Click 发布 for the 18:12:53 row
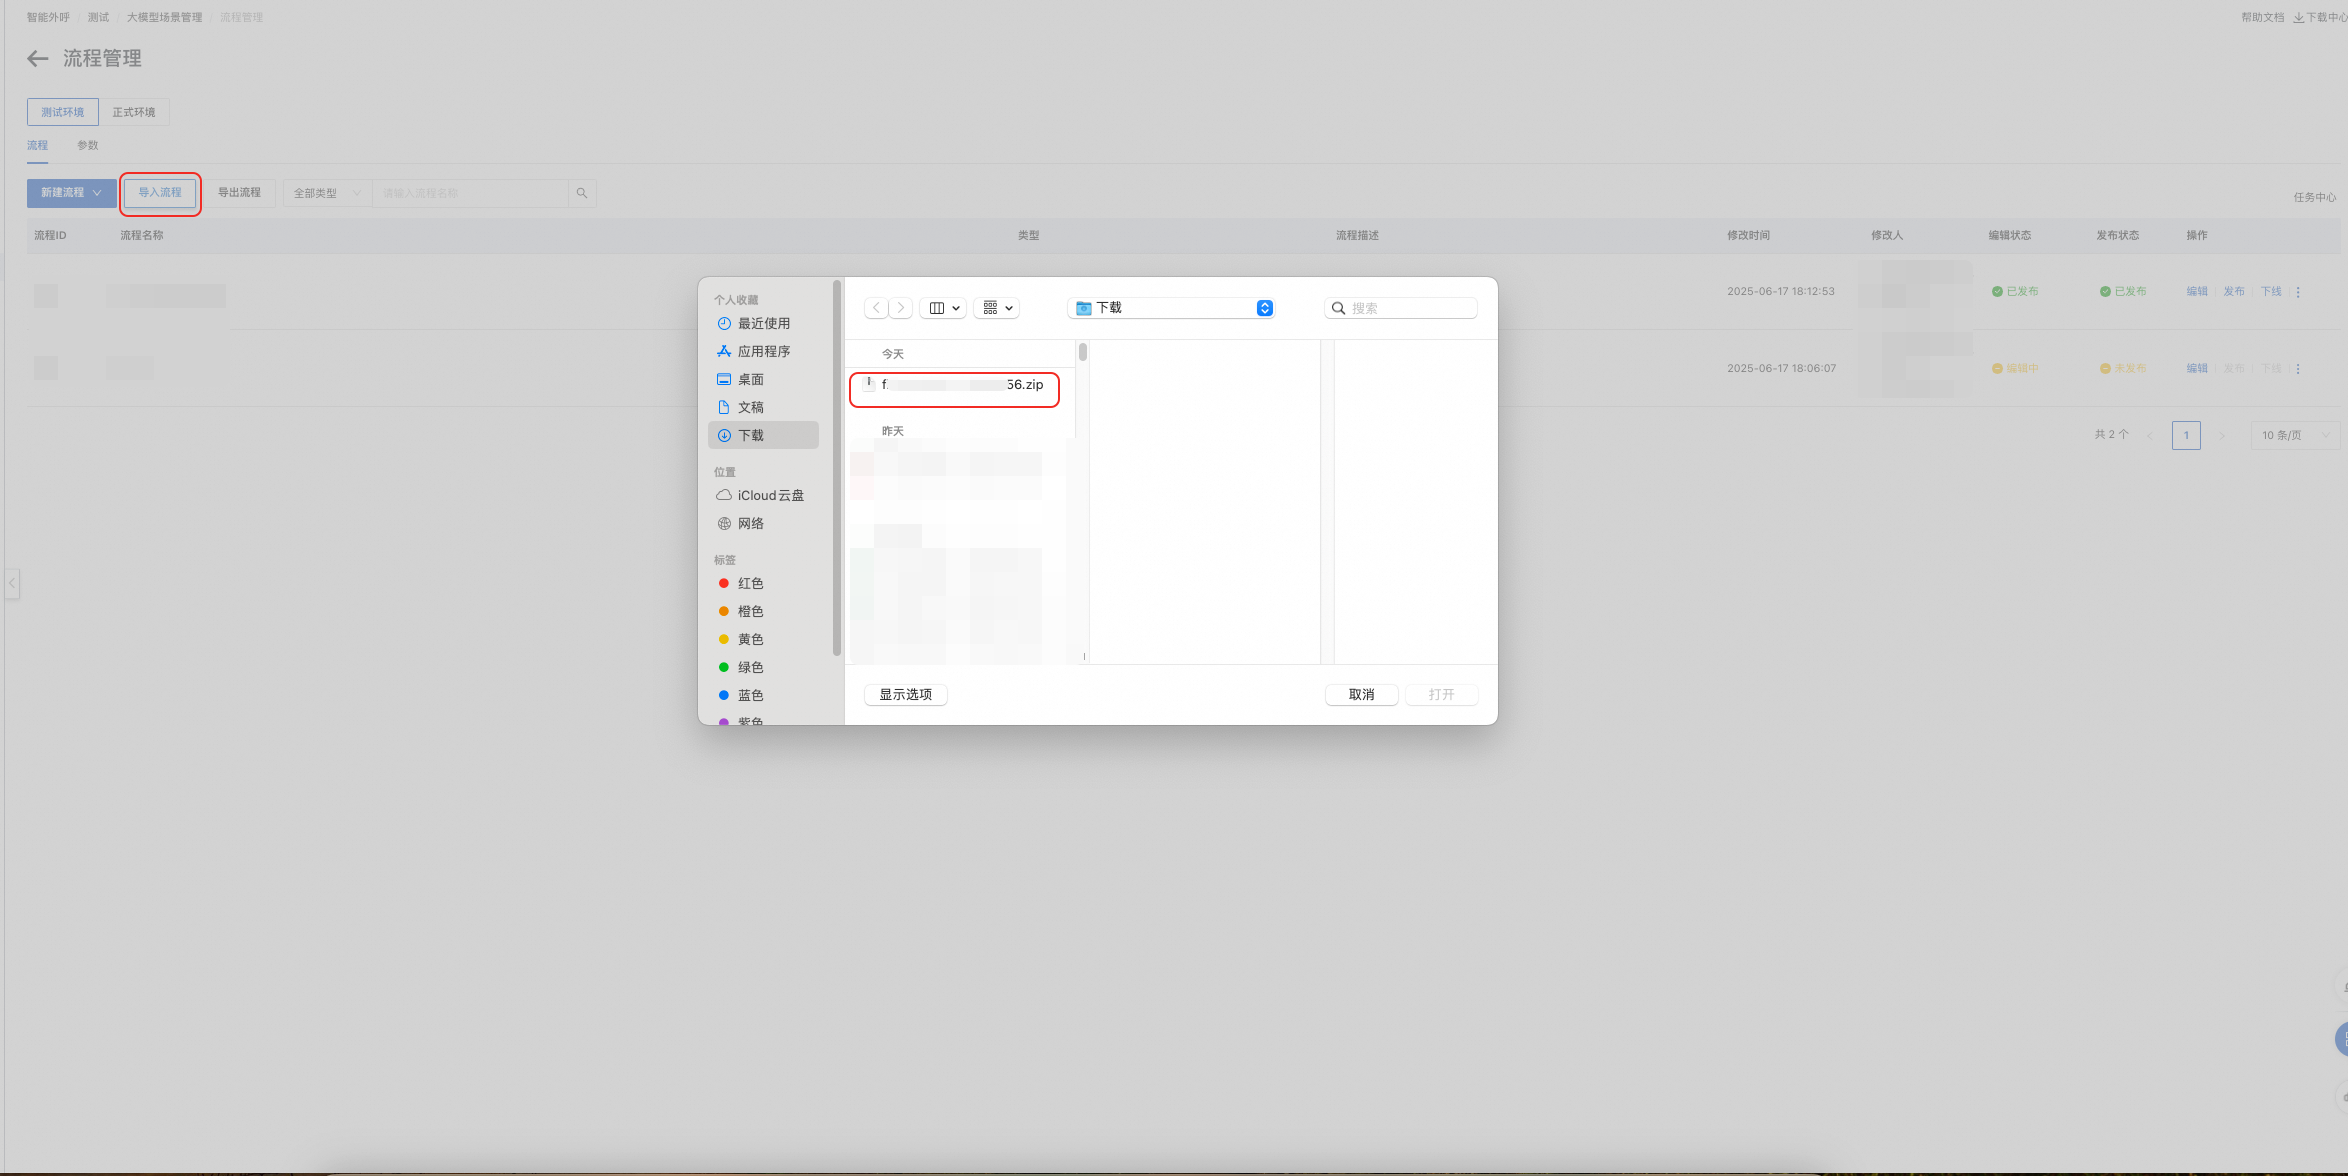The height and width of the screenshot is (1176, 2348). [x=2234, y=292]
